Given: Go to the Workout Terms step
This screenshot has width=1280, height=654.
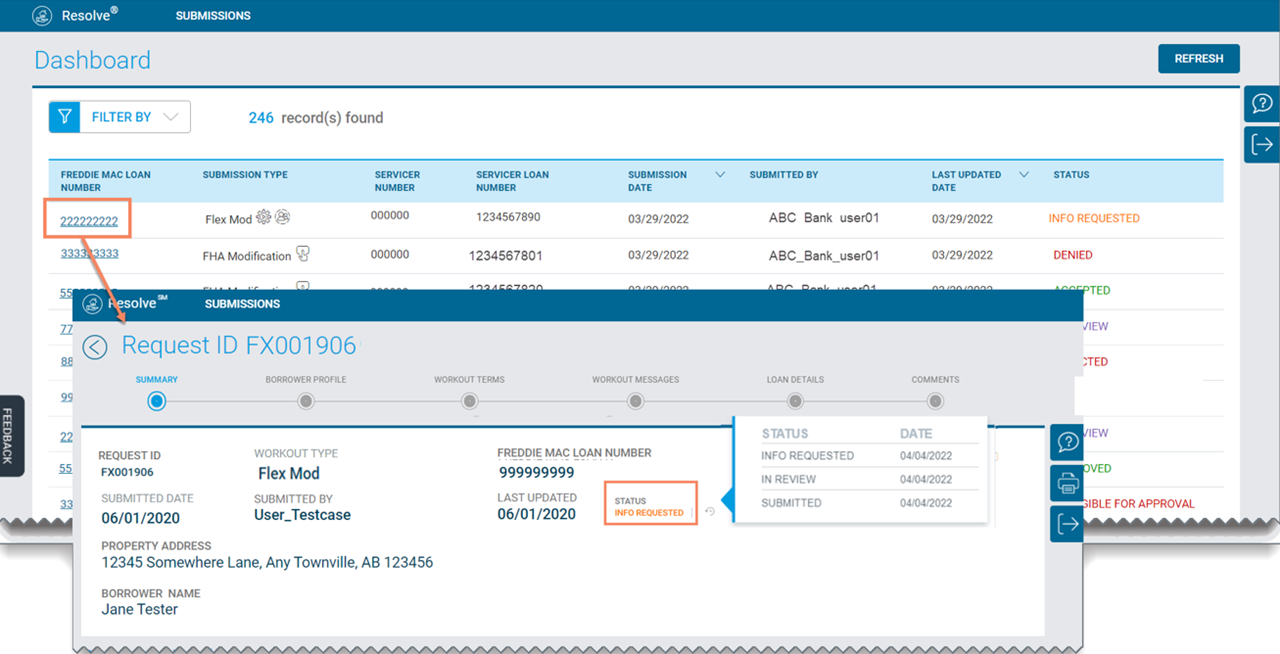Looking at the screenshot, I should click(469, 401).
